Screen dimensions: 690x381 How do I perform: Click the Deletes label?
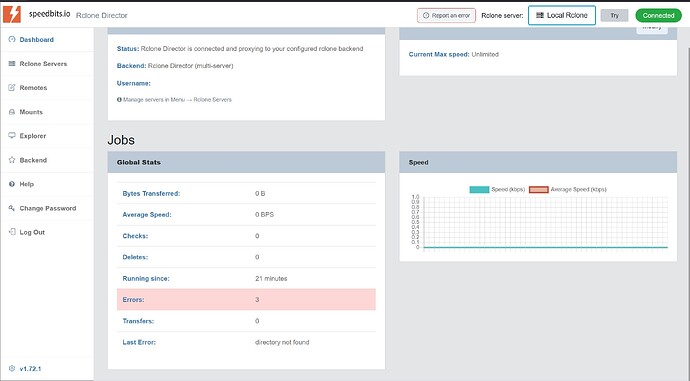click(x=135, y=257)
